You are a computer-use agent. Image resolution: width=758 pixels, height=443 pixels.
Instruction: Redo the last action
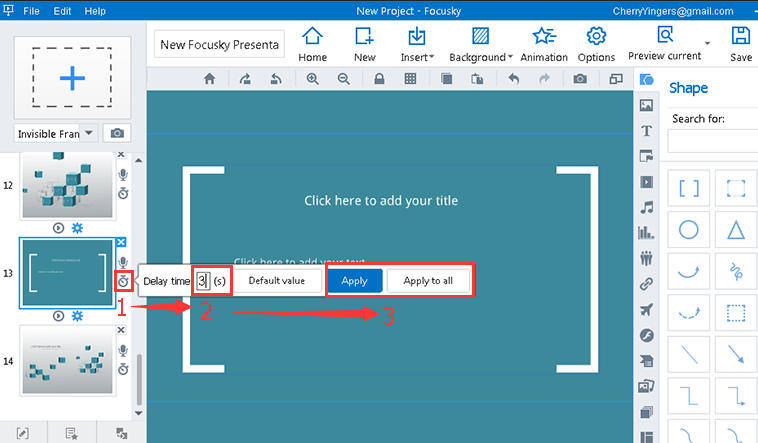(544, 79)
